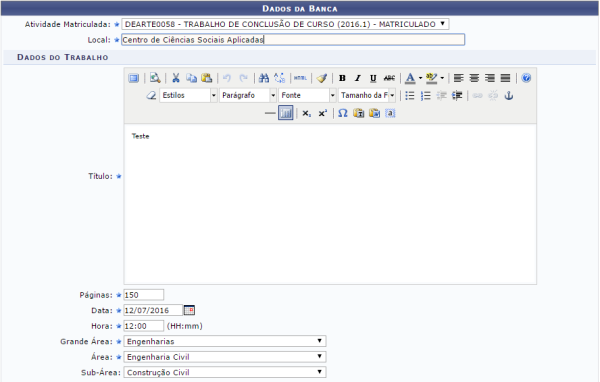600x382 pixels.
Task: Open Área dropdown Engenharia Civil
Action: [x=225, y=357]
